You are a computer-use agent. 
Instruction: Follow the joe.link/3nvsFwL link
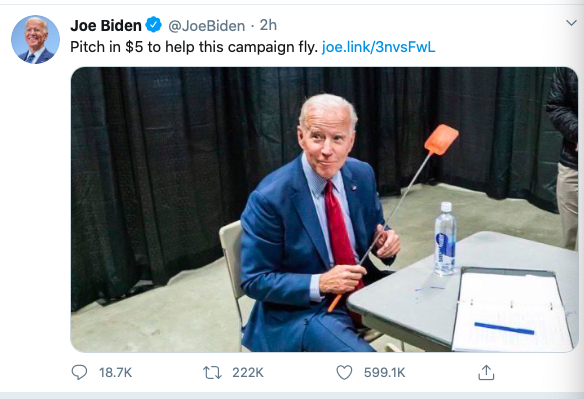click(378, 47)
